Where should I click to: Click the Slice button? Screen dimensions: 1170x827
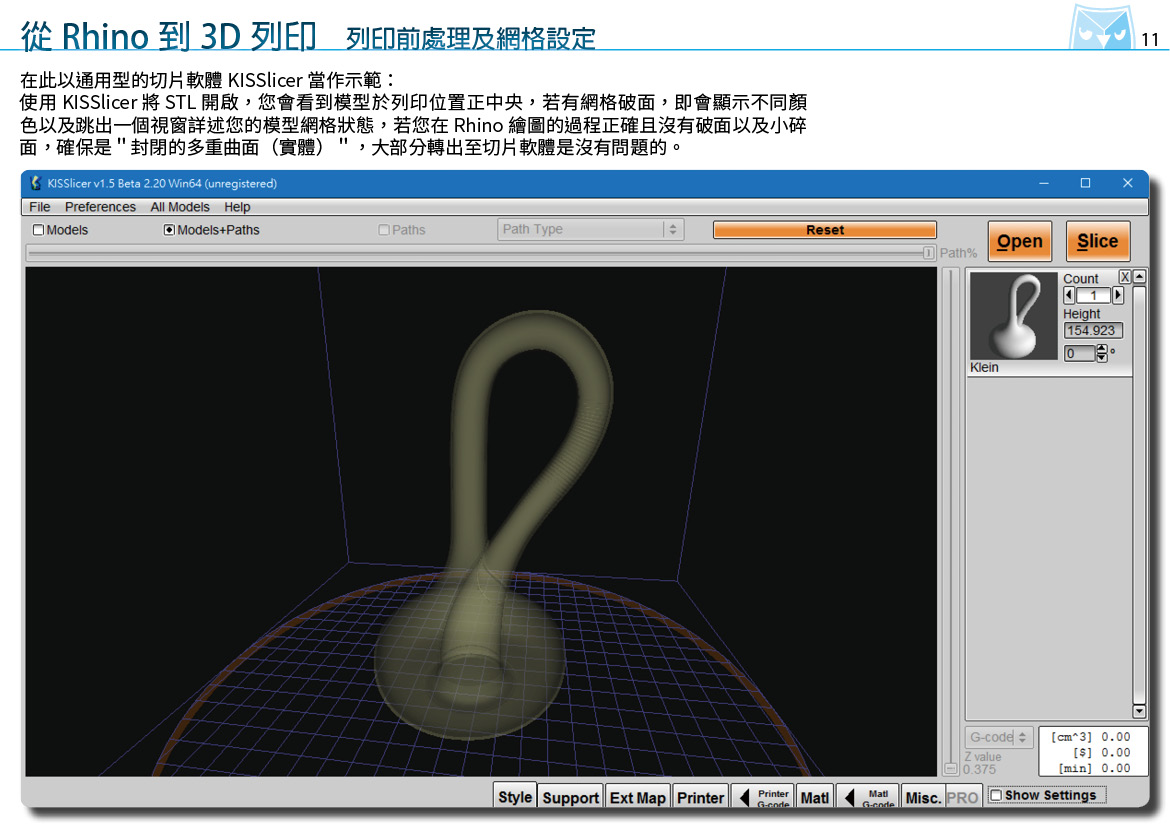pos(1098,241)
